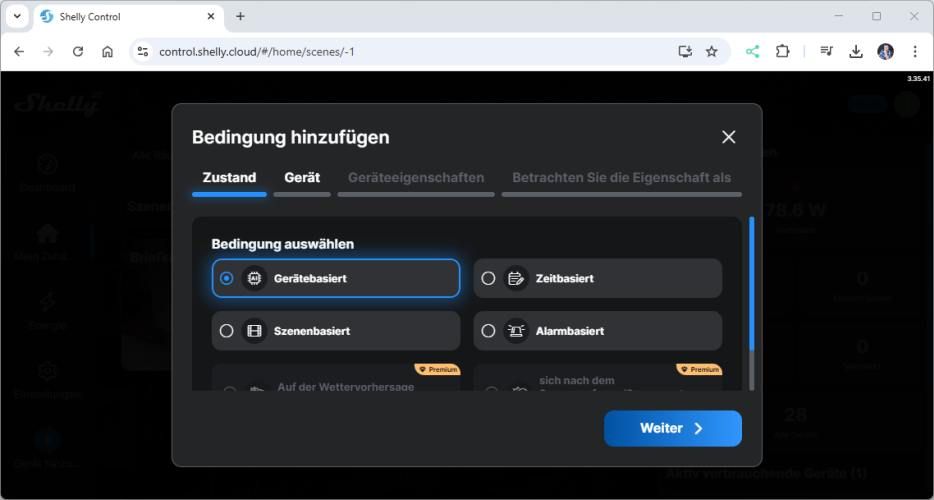
Task: Open Chrome downloads icon
Action: pyautogui.click(x=856, y=51)
